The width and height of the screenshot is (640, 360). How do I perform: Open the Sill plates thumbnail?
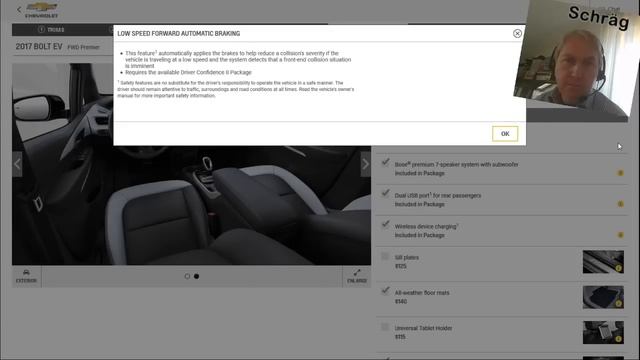[603, 262]
